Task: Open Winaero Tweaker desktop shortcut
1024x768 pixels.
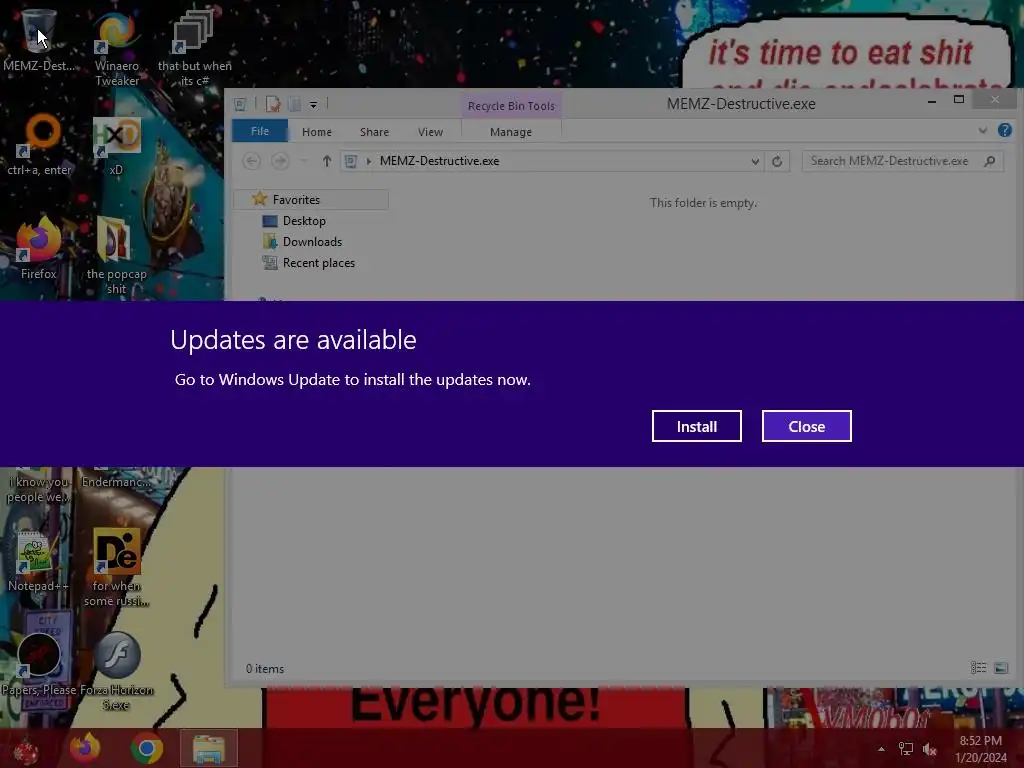Action: (117, 48)
